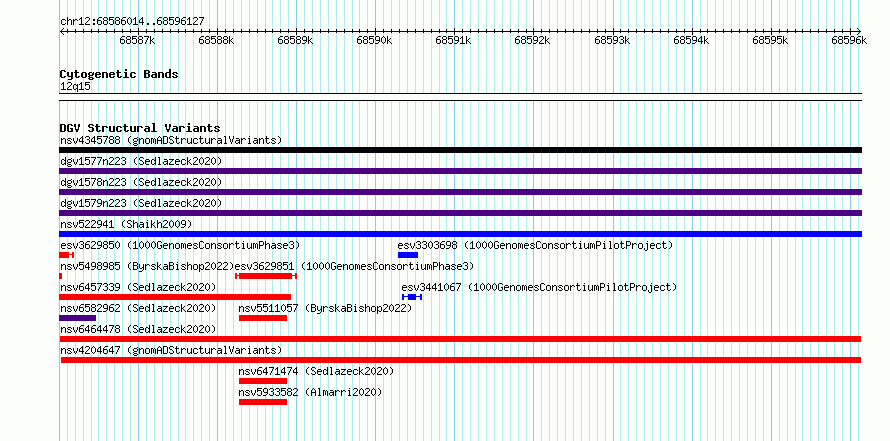The height and width of the screenshot is (441, 890).
Task: Click the short red glyph under esv3629850
Action: (66, 255)
